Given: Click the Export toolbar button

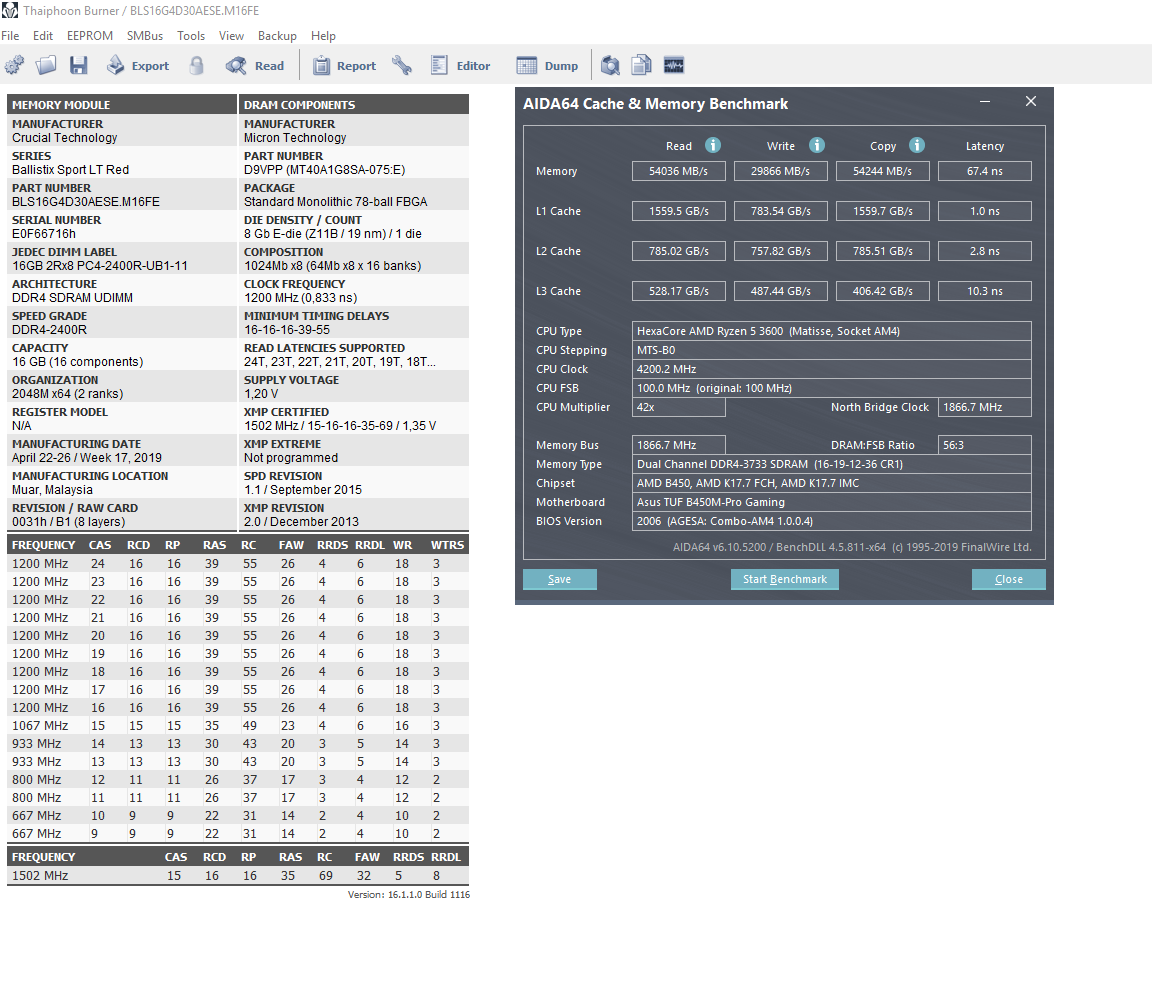Looking at the screenshot, I should [x=137, y=65].
